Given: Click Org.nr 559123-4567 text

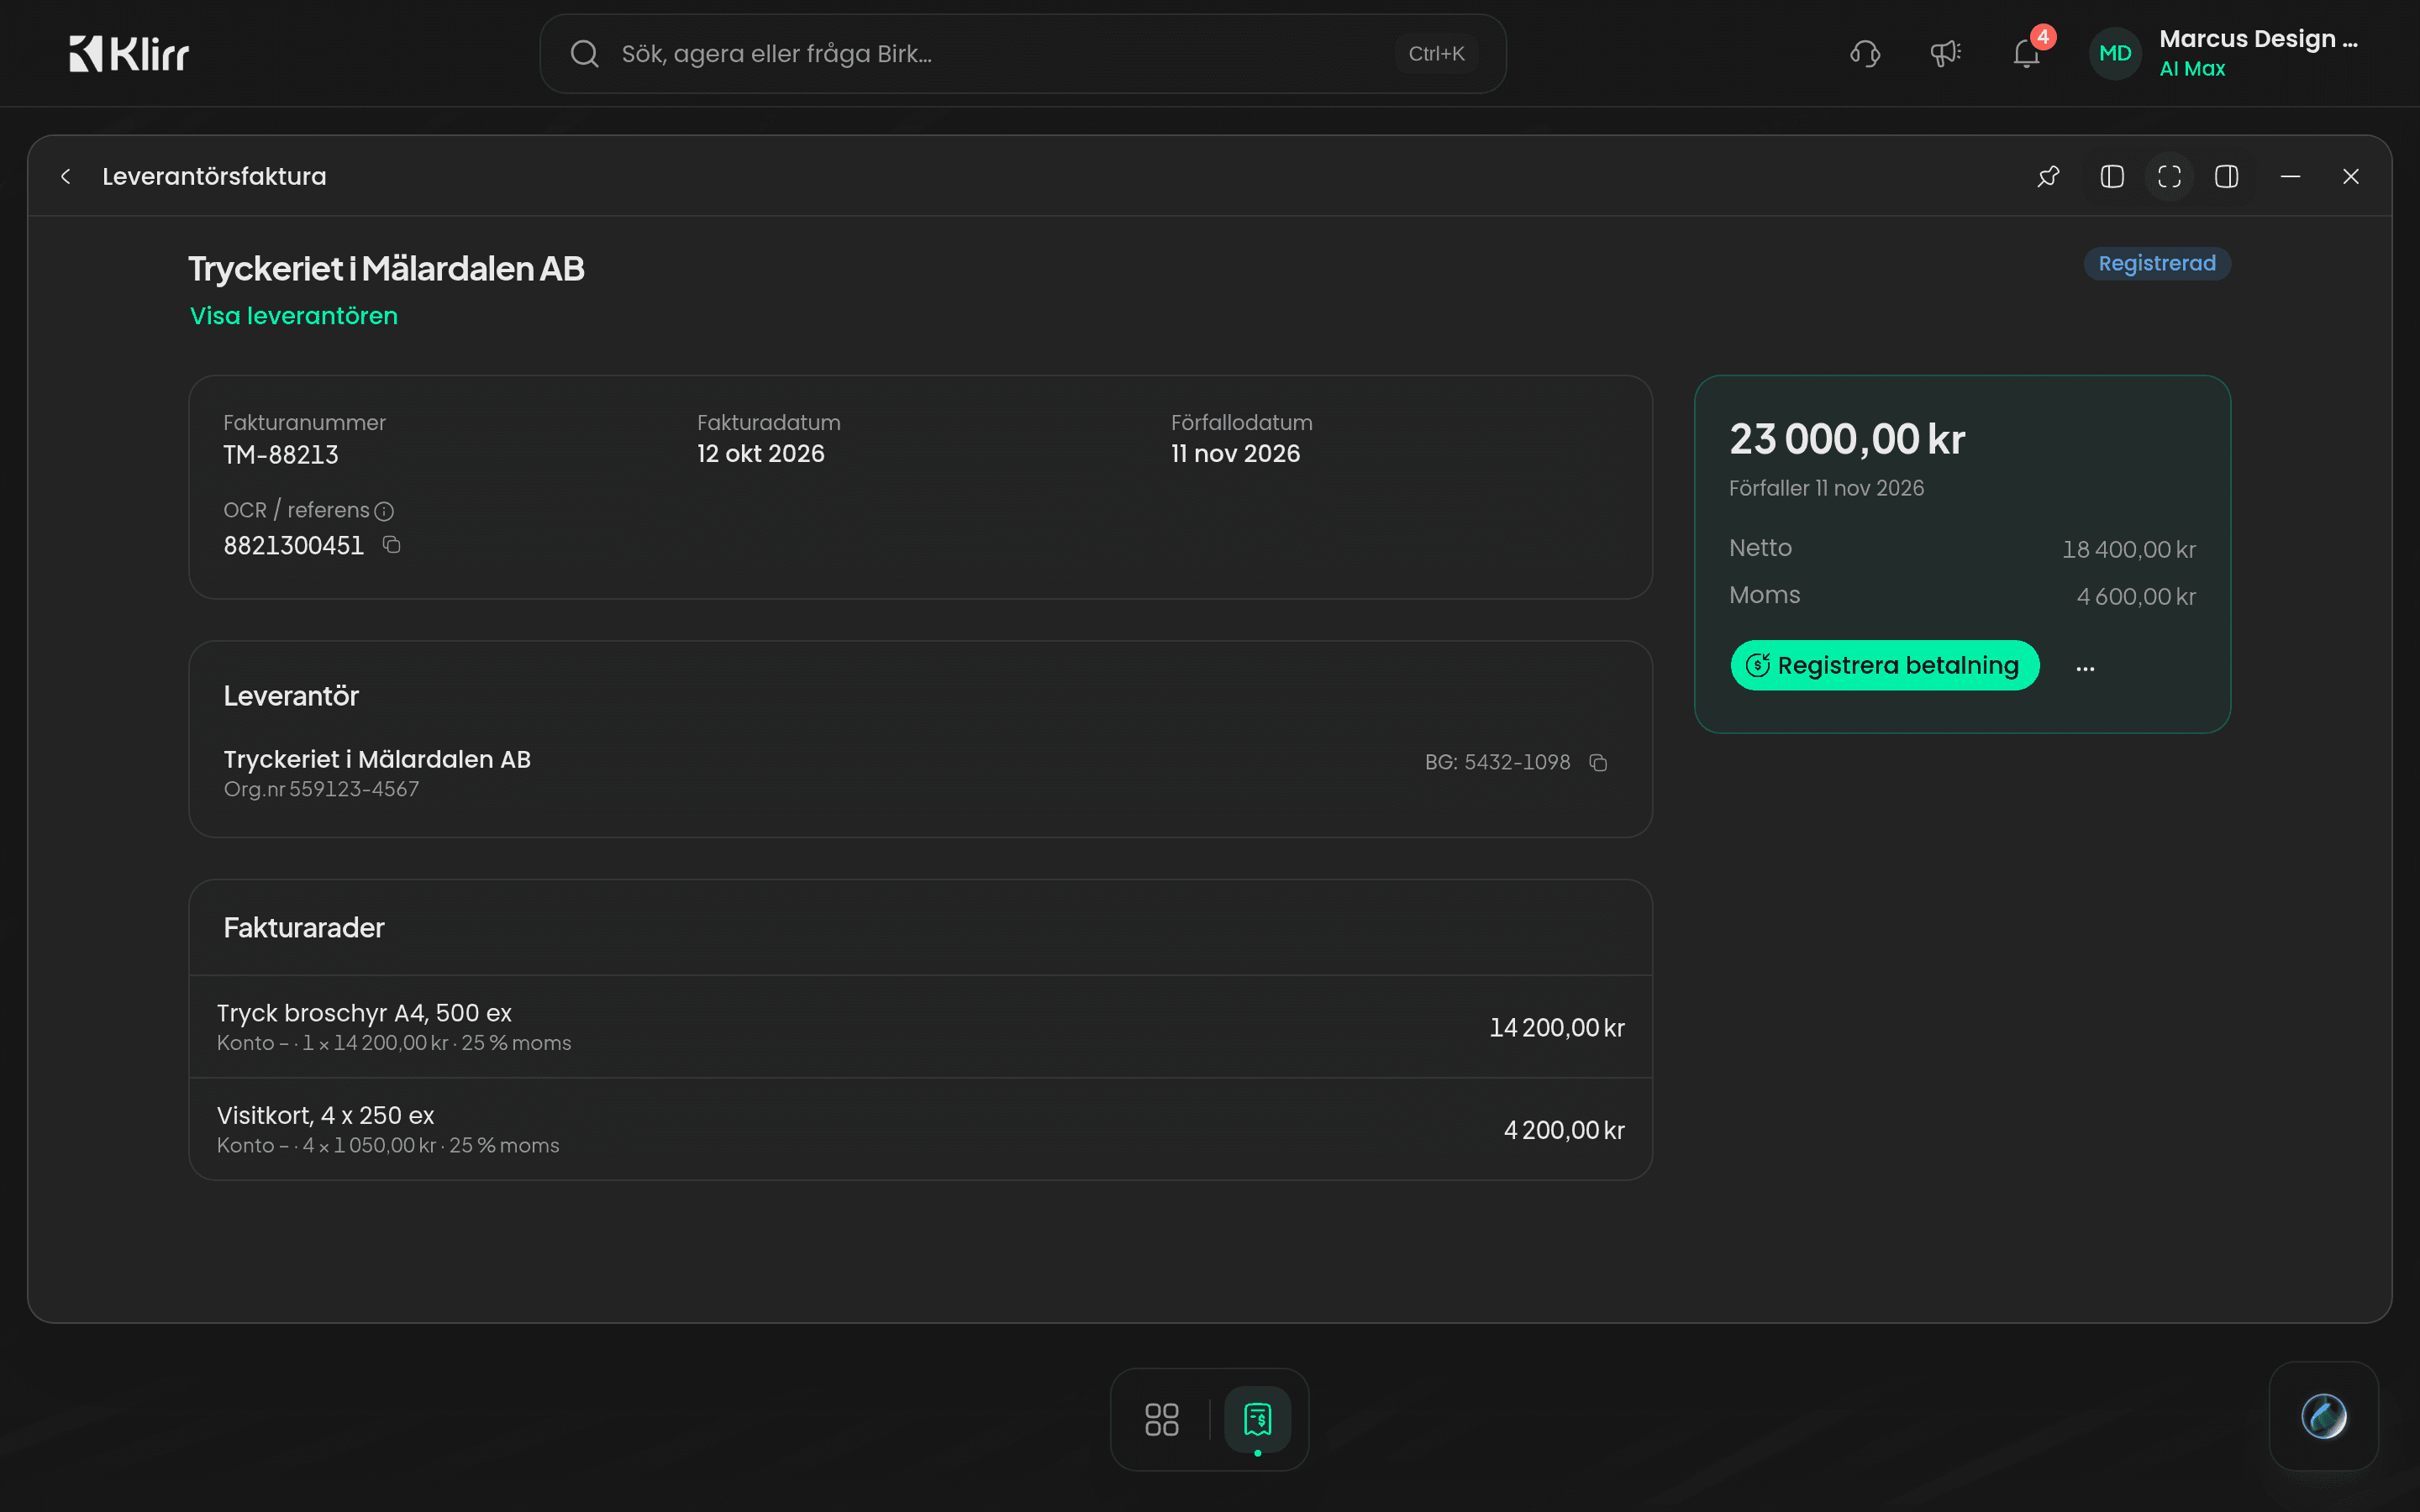Looking at the screenshot, I should coord(321,789).
